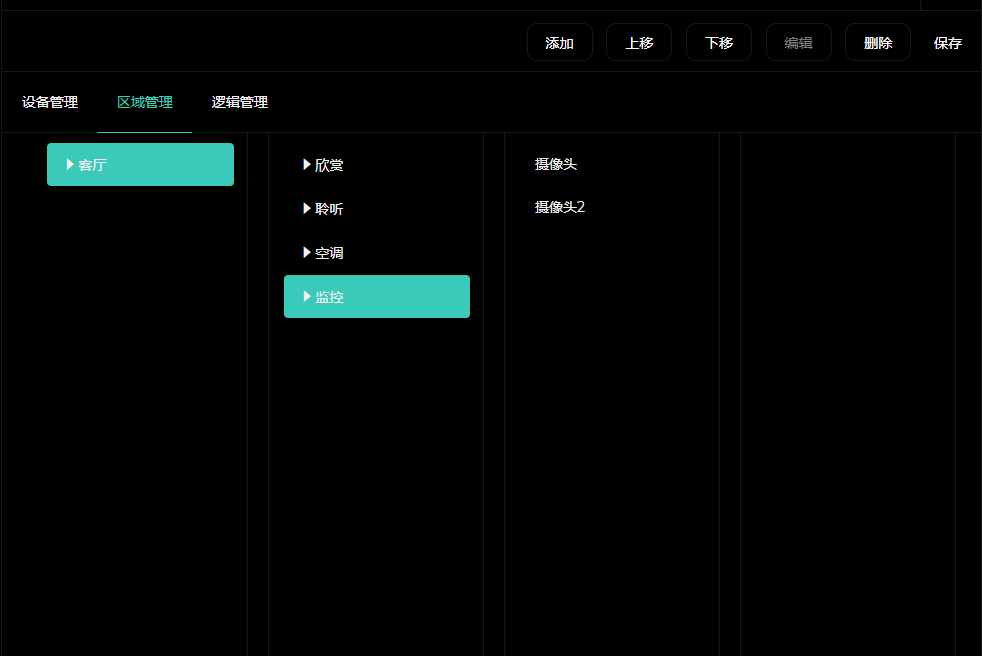Select the 聆听 item label
The image size is (982, 656).
pos(329,209)
